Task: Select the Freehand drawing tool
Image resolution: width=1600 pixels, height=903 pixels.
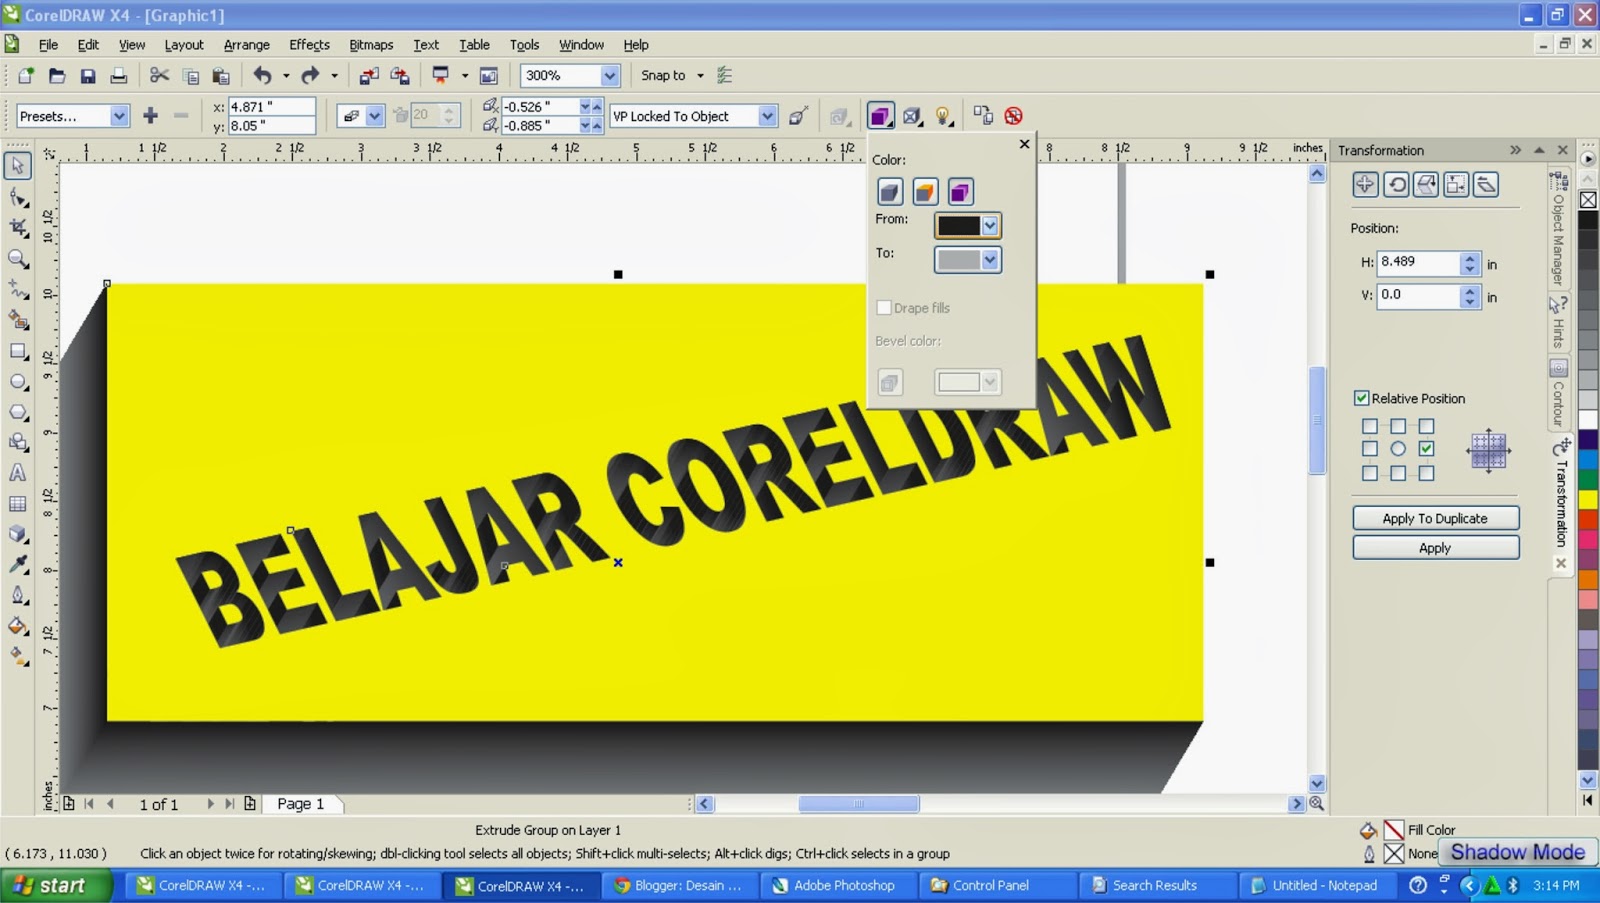Action: pyautogui.click(x=18, y=290)
